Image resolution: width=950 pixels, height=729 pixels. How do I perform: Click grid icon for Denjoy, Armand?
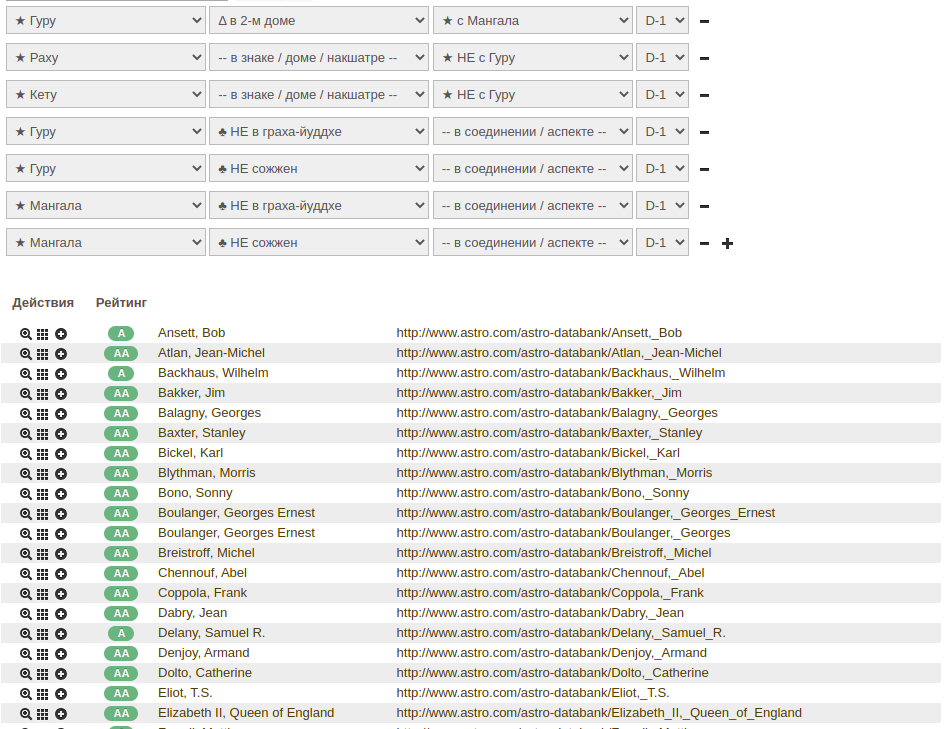click(x=42, y=654)
